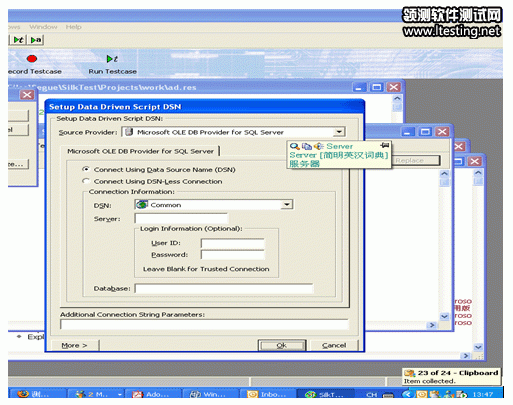The width and height of the screenshot is (513, 405).
Task: Click 'Leave Blank for Trusted Connection' text
Action: (206, 269)
